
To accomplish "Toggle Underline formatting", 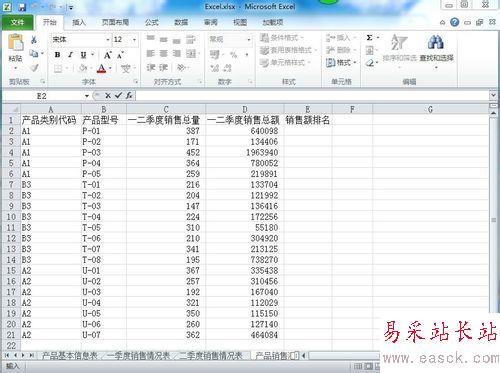I will click(x=83, y=55).
